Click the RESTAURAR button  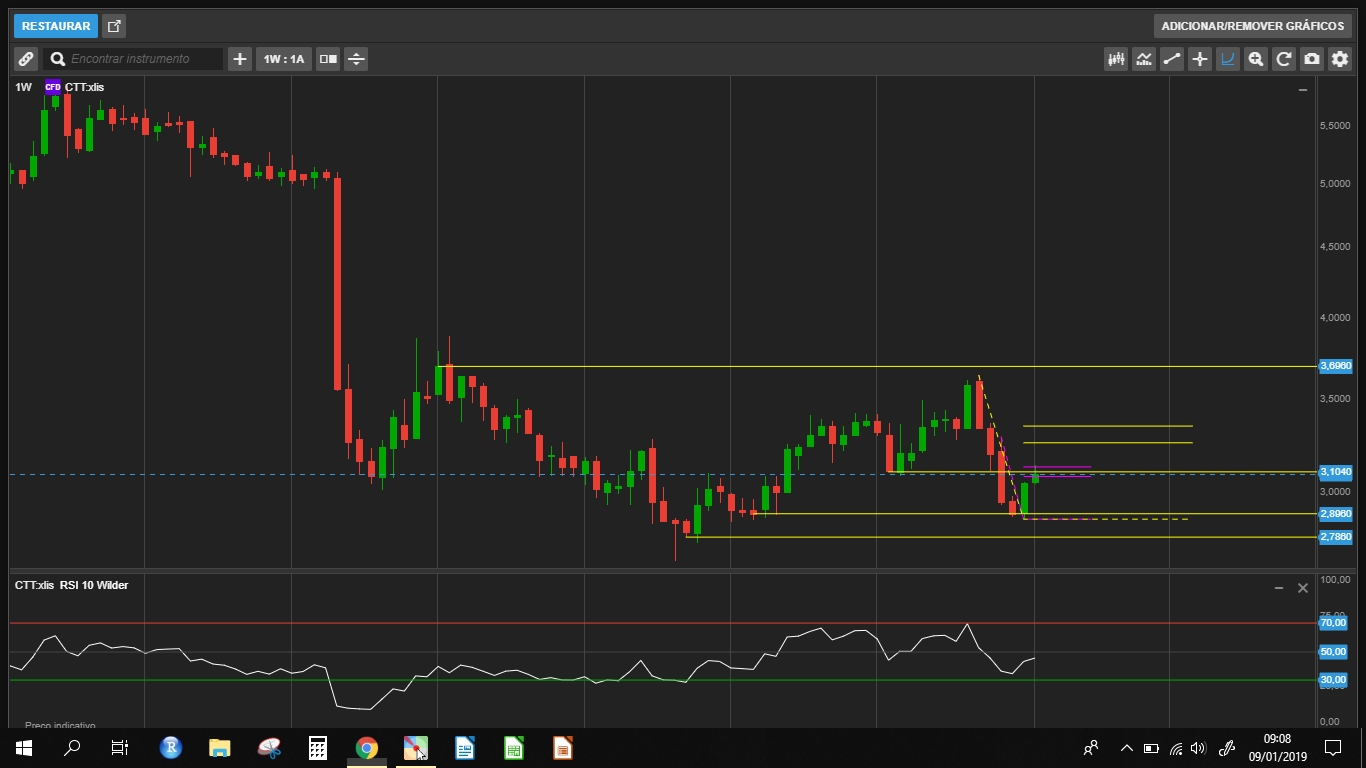click(56, 26)
